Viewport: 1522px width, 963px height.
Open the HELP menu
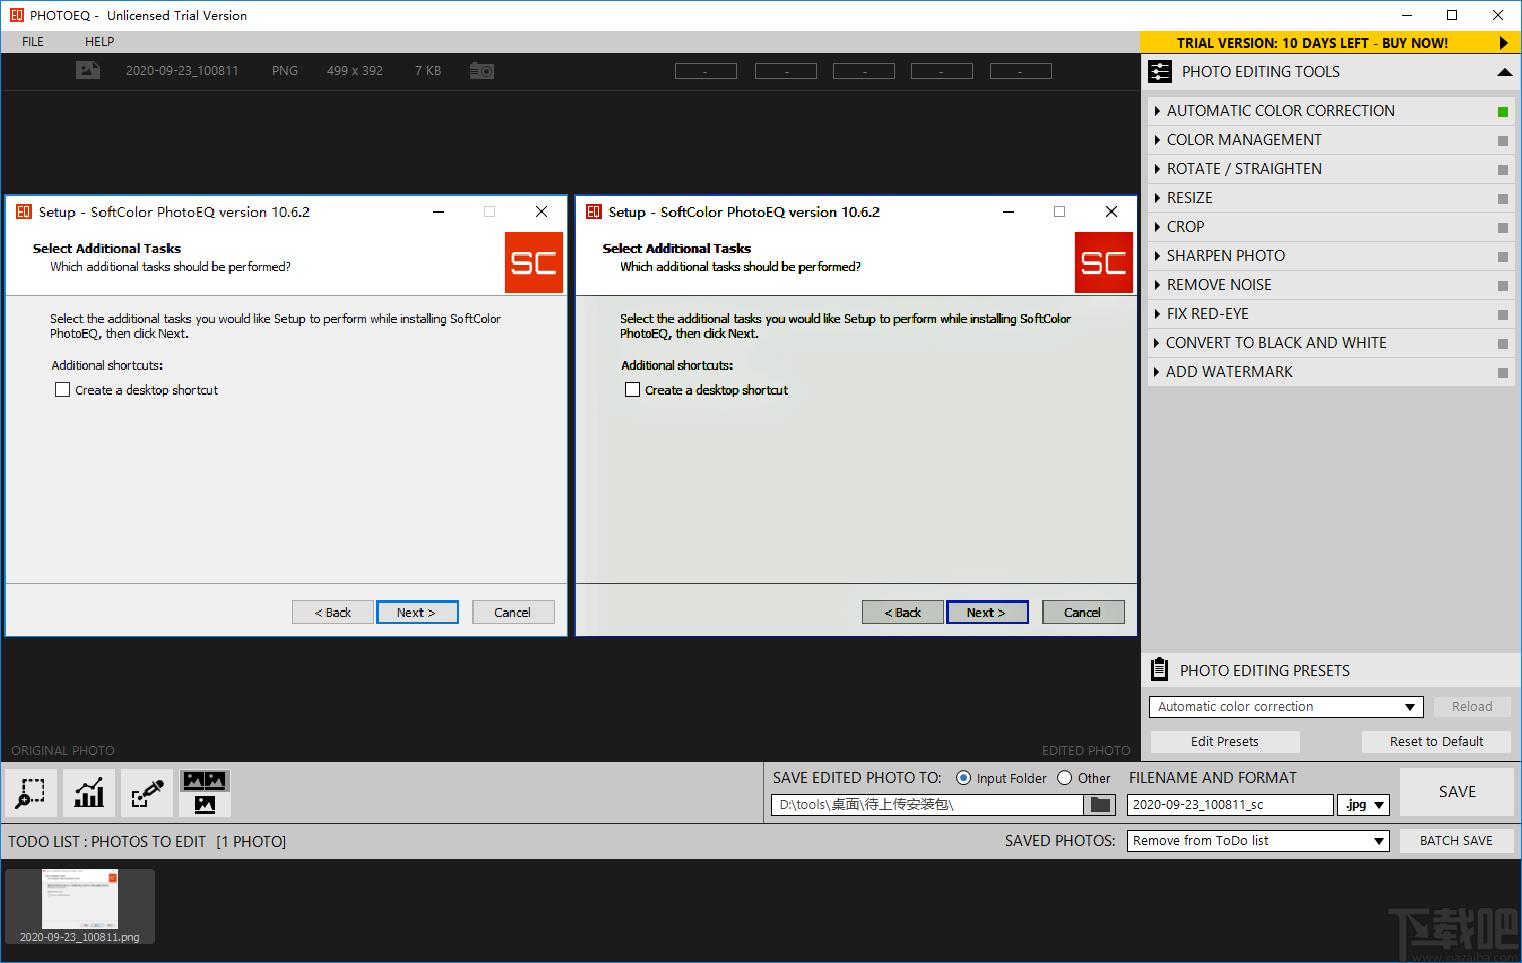tap(99, 42)
